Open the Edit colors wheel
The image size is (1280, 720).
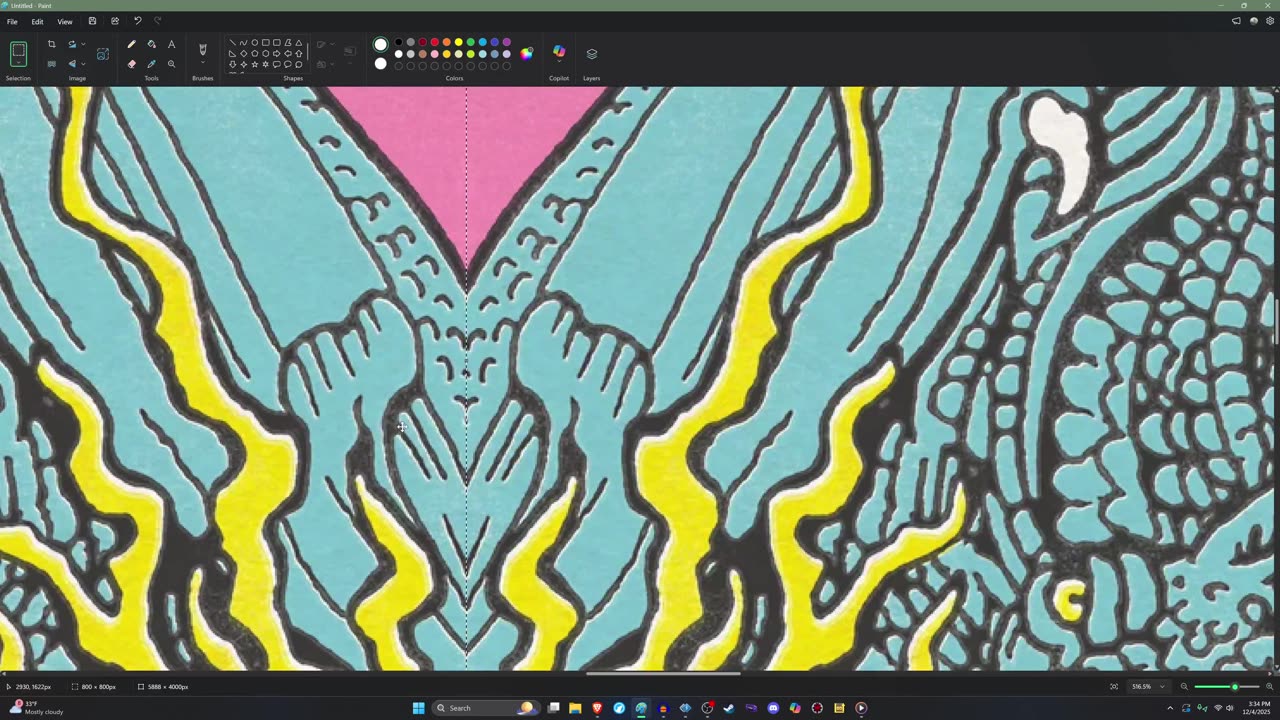527,53
